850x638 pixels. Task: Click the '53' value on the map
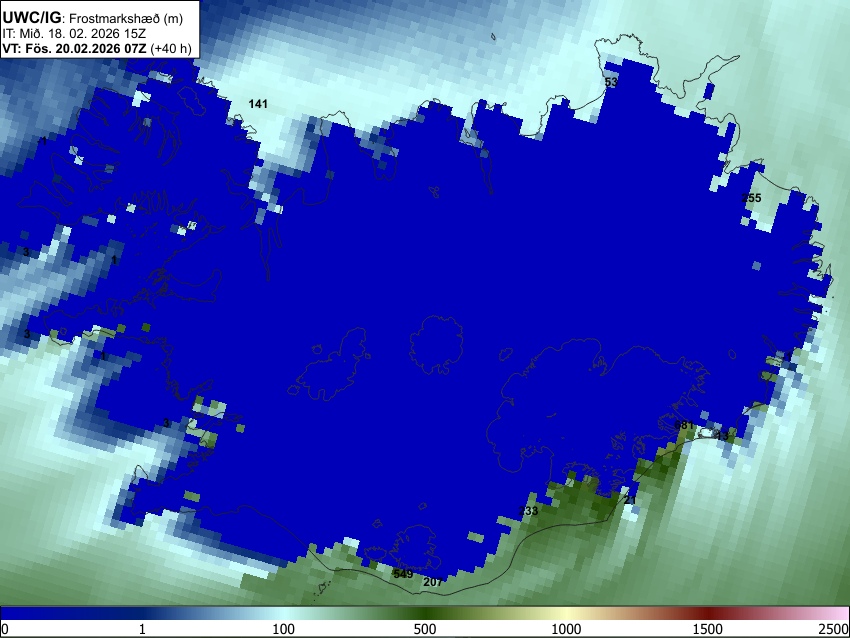click(611, 82)
